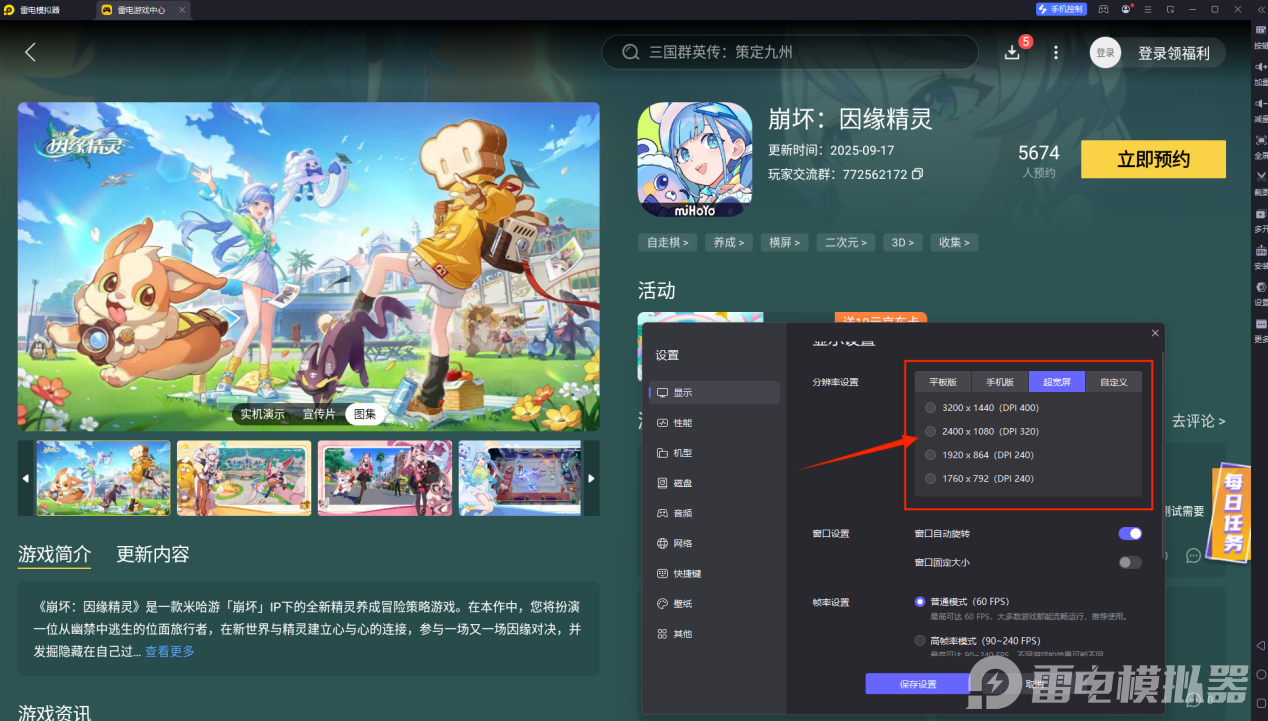Click the 去评论 link
Image resolution: width=1268 pixels, height=721 pixels.
[1199, 421]
